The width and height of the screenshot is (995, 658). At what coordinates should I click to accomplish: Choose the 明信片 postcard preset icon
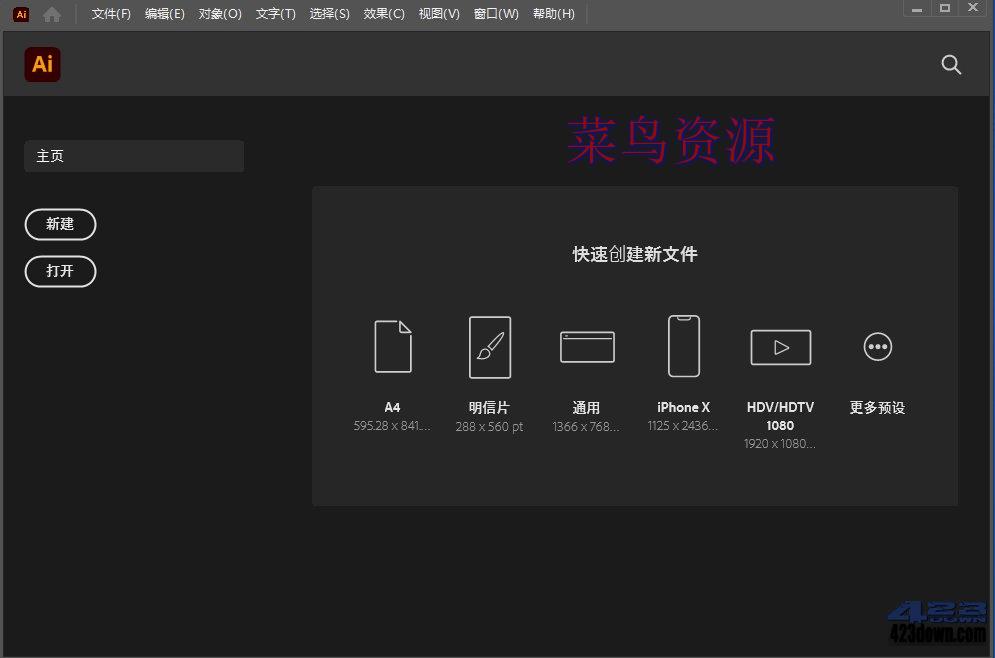489,347
